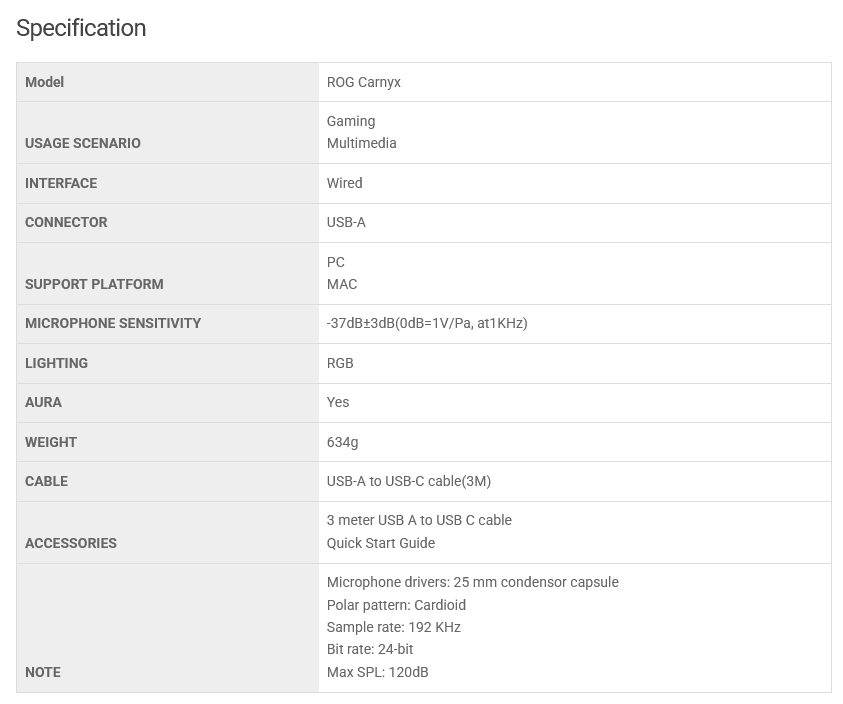Click the NOTE label

point(42,672)
